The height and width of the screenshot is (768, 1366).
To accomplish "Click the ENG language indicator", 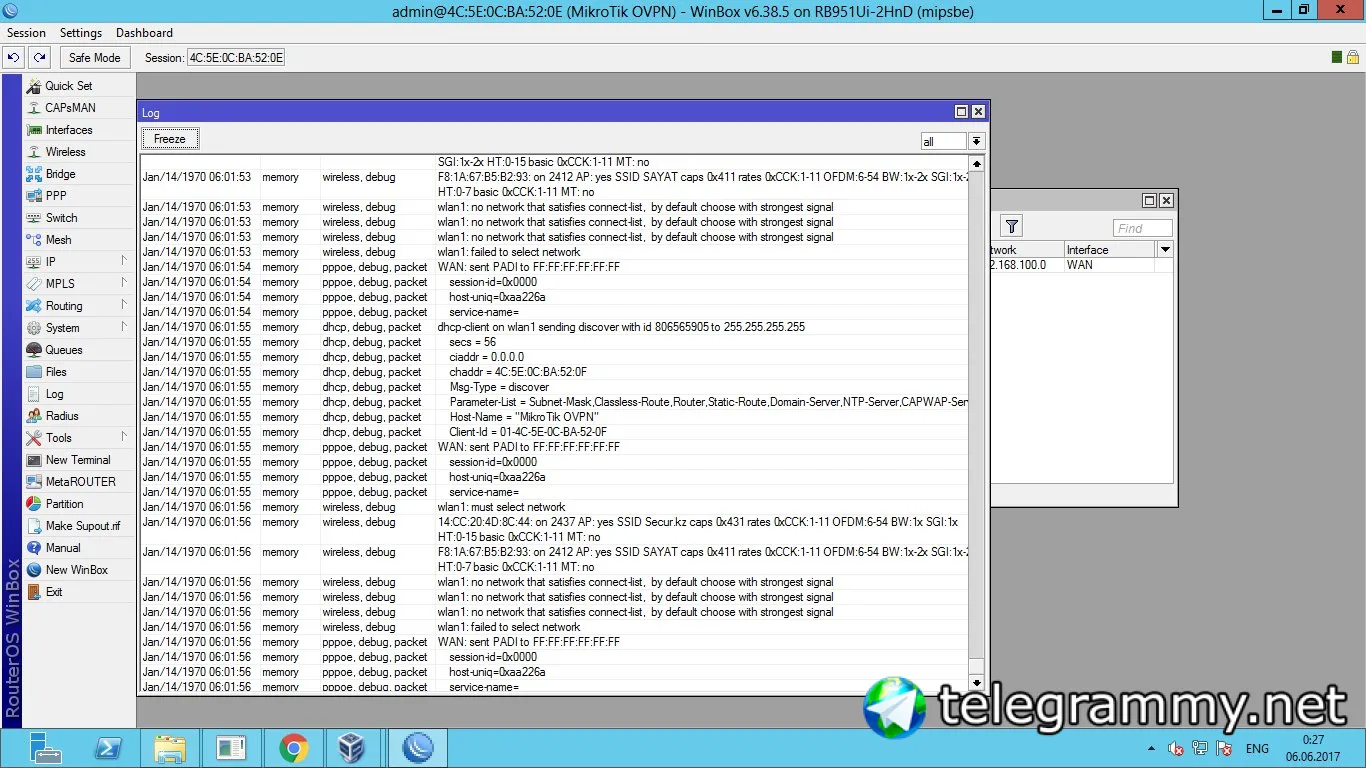I will (x=1257, y=748).
